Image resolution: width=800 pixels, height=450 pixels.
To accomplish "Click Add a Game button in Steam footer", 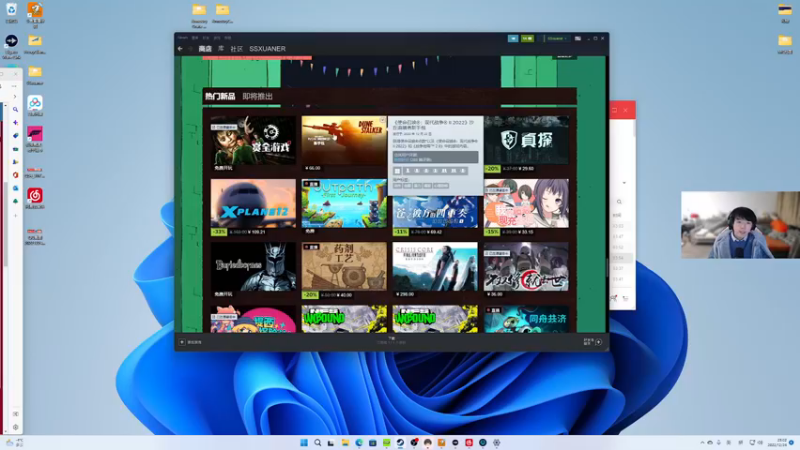I will point(190,342).
